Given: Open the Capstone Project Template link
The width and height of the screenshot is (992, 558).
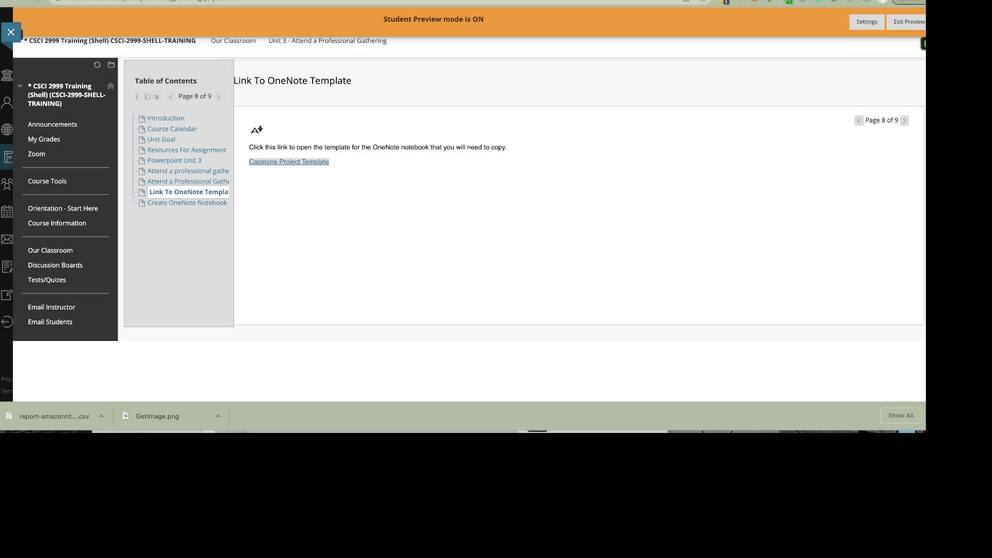Looking at the screenshot, I should [x=288, y=162].
